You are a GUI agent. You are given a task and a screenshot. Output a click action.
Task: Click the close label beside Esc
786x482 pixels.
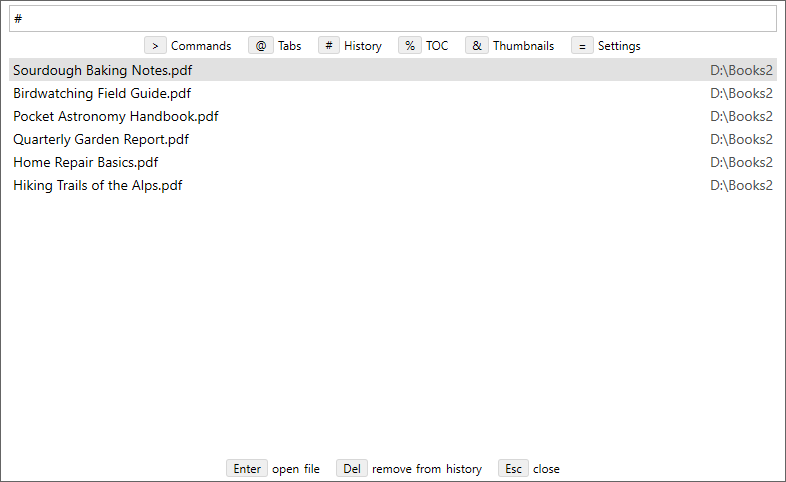[546, 469]
